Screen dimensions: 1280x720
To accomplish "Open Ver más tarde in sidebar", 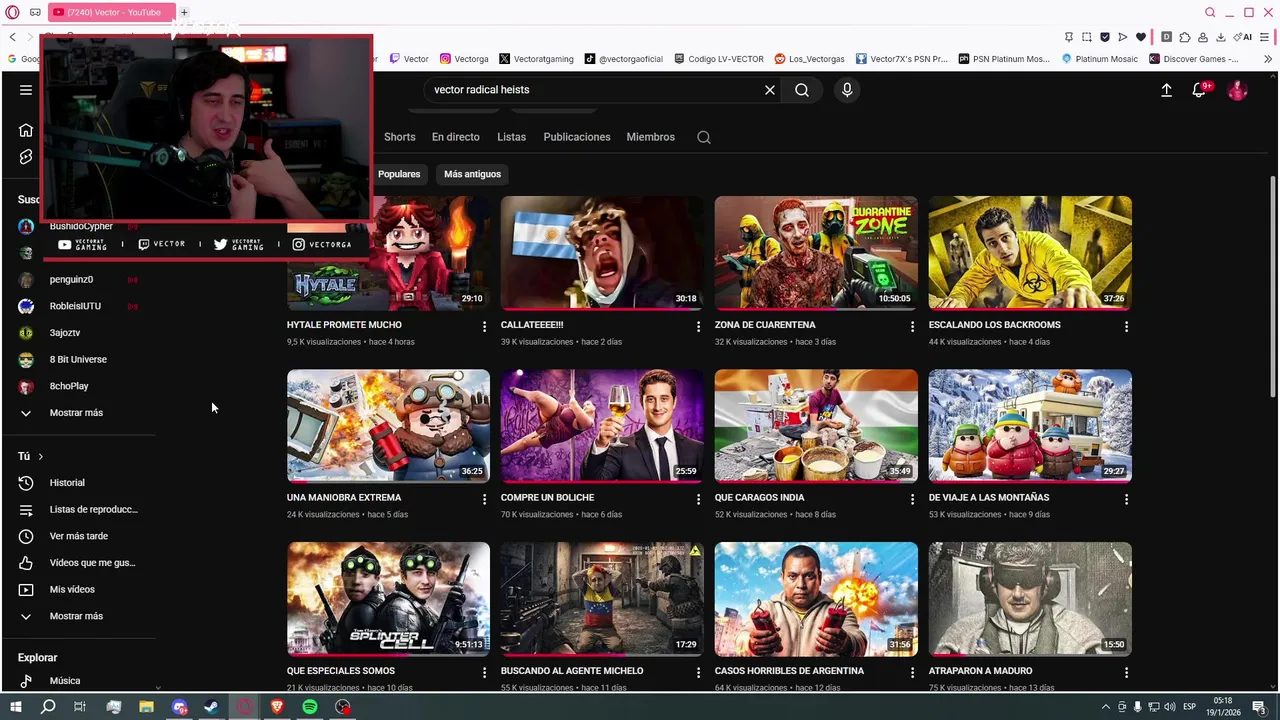I will pos(78,536).
